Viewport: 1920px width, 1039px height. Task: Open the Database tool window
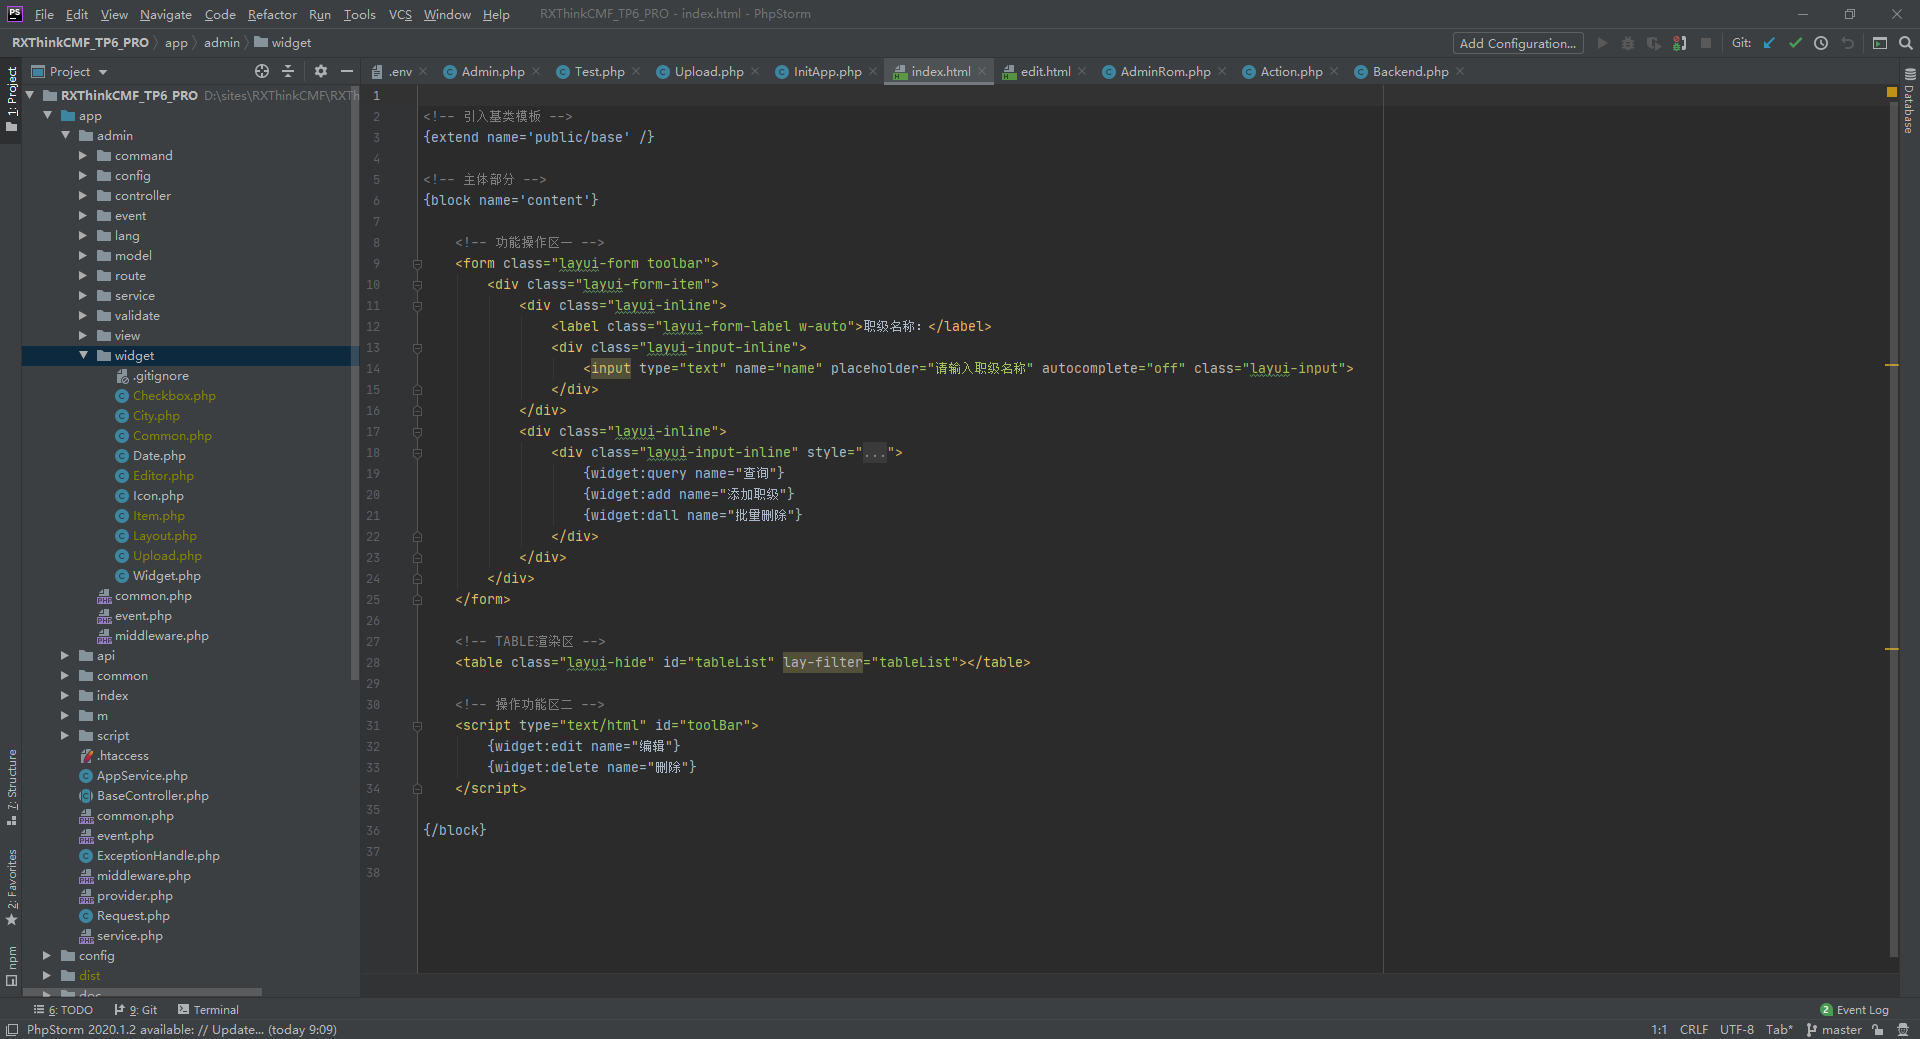[x=1909, y=101]
